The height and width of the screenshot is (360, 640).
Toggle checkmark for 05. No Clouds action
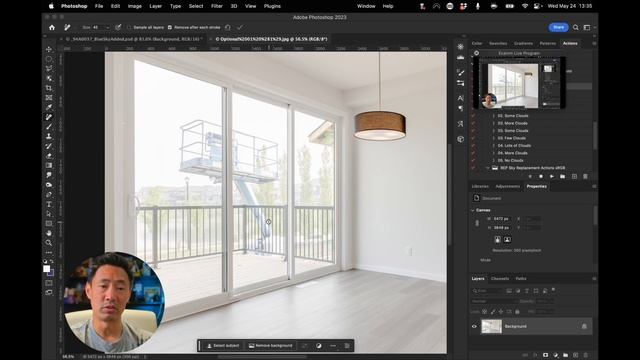click(x=473, y=160)
